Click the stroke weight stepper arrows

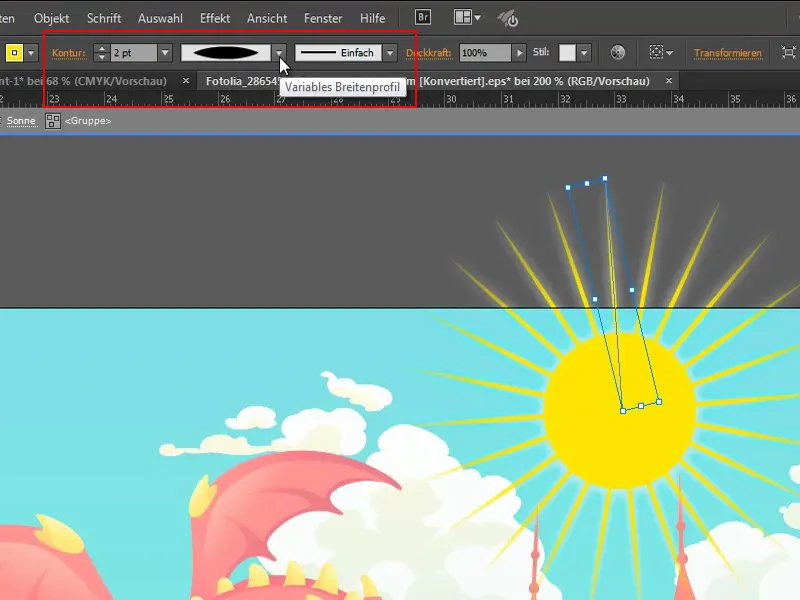click(102, 53)
